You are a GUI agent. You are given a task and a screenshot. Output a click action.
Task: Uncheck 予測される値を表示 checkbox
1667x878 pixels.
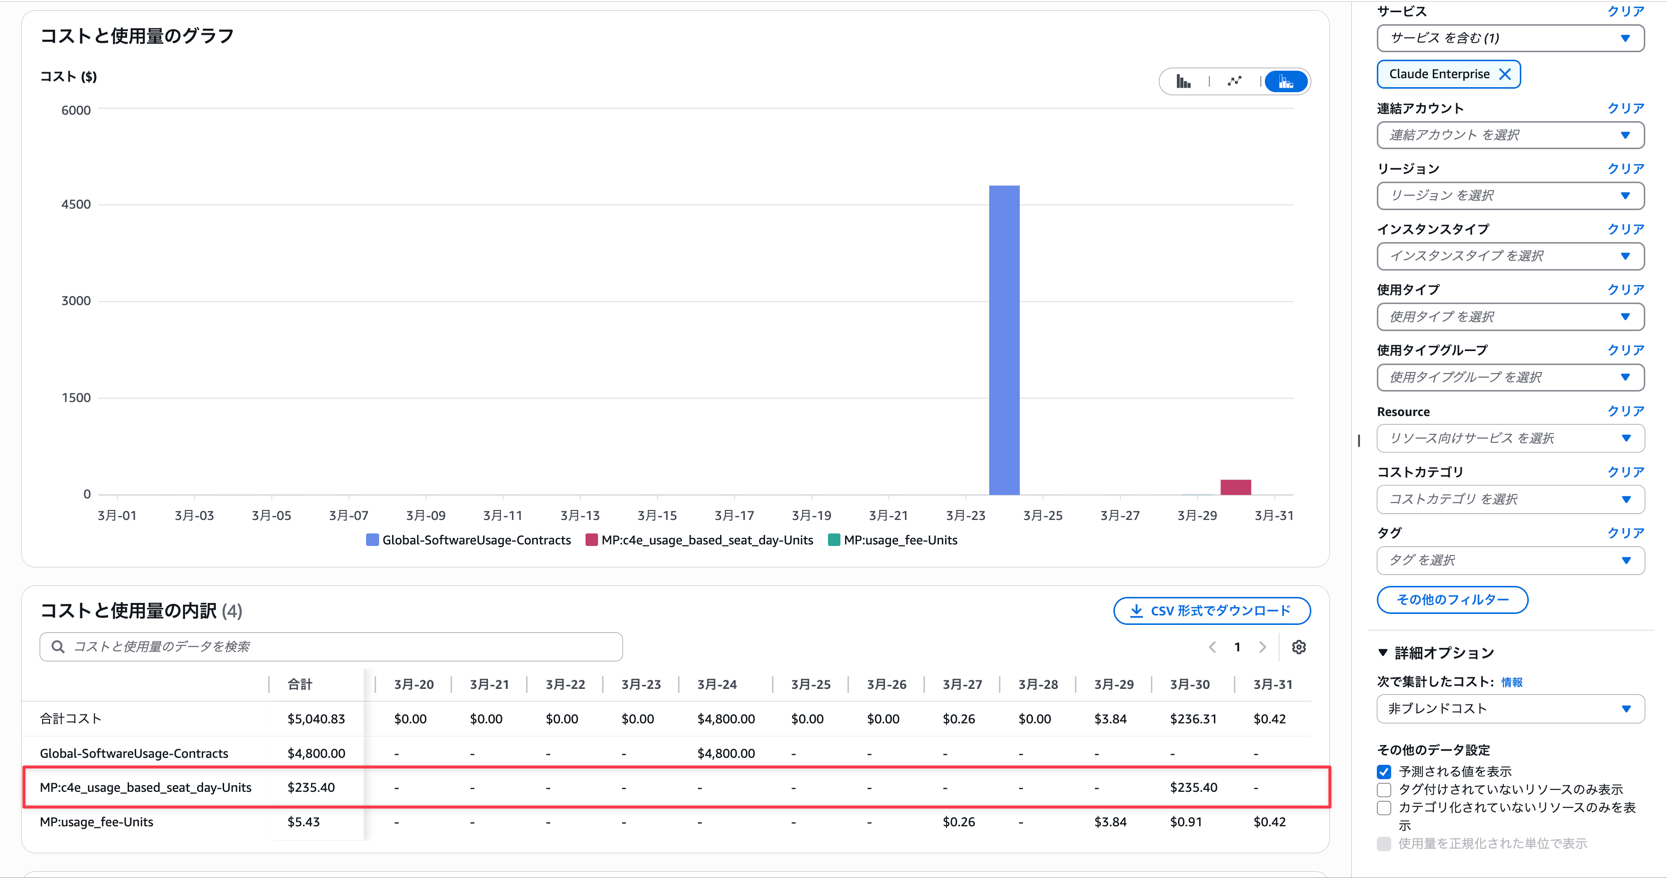coord(1384,772)
